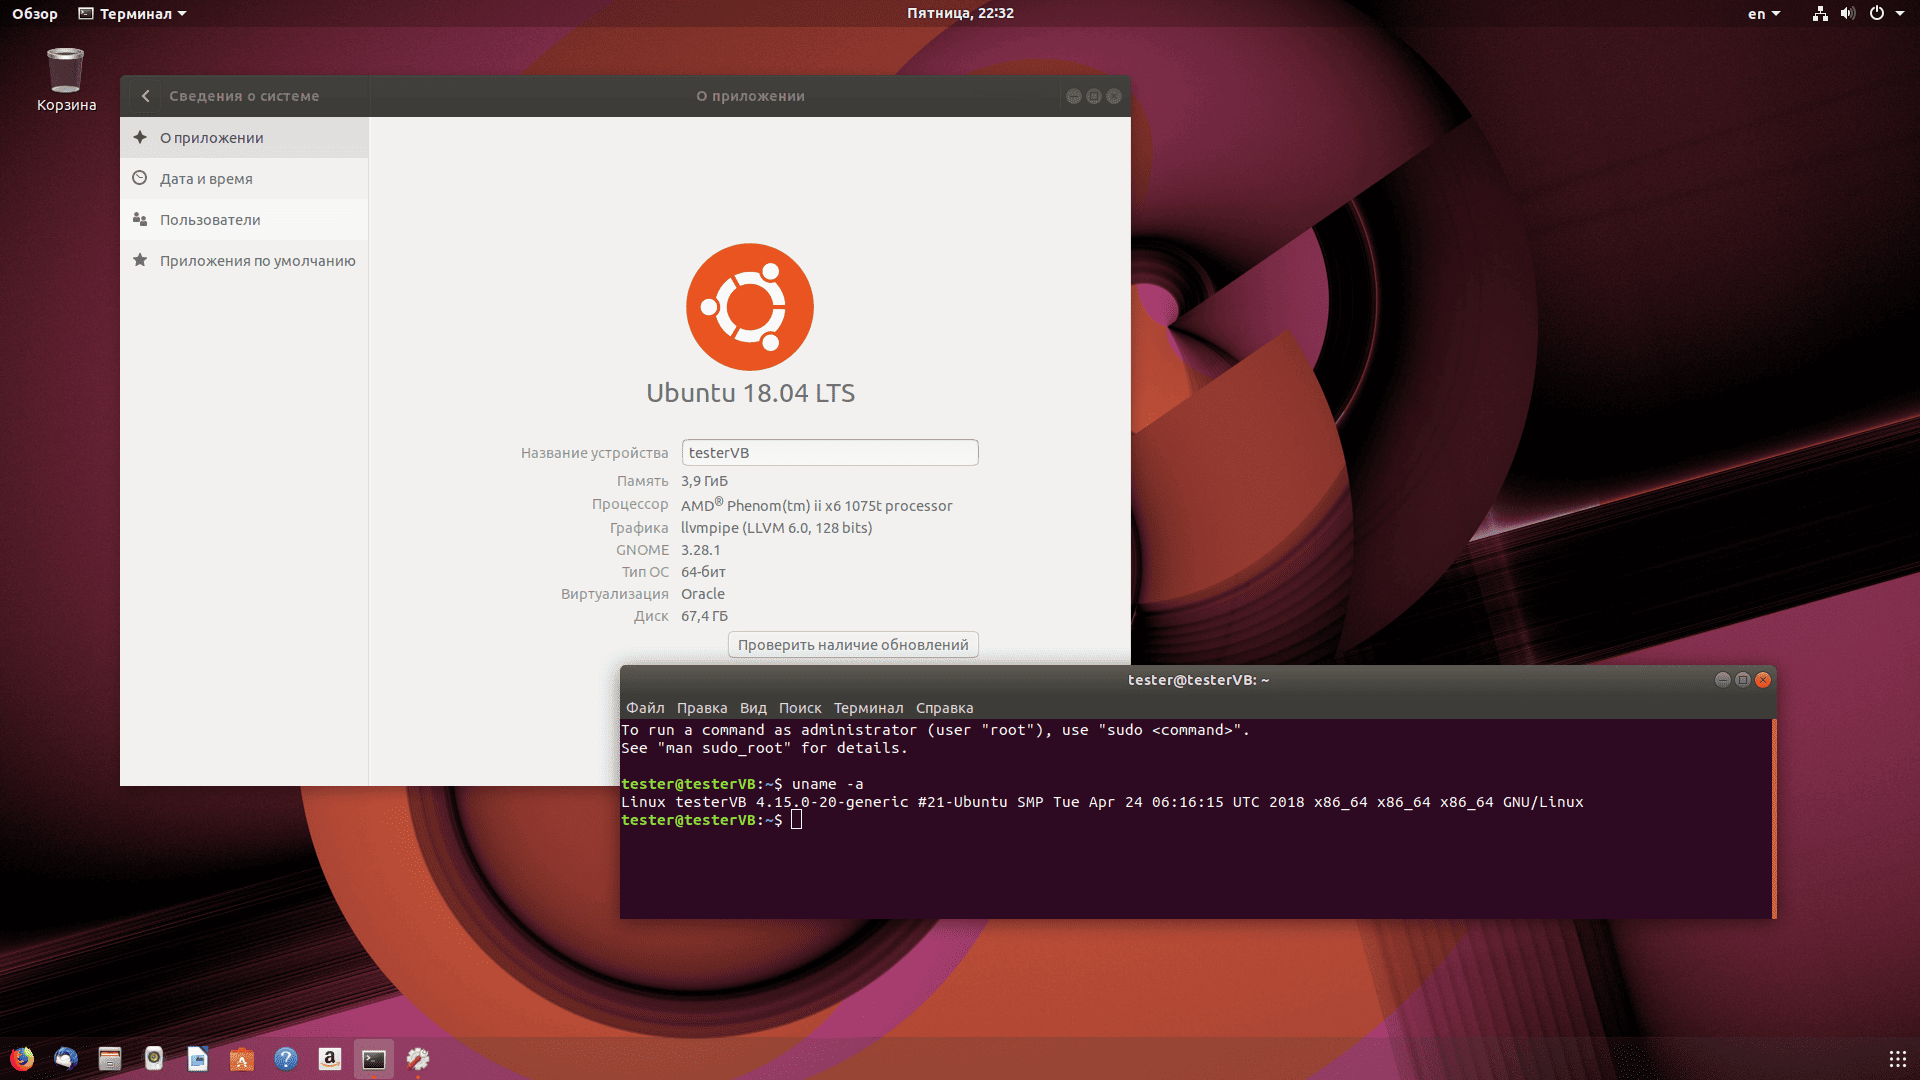Select Пользователи in the sidebar
Screen dimensions: 1920x1080
click(244, 220)
